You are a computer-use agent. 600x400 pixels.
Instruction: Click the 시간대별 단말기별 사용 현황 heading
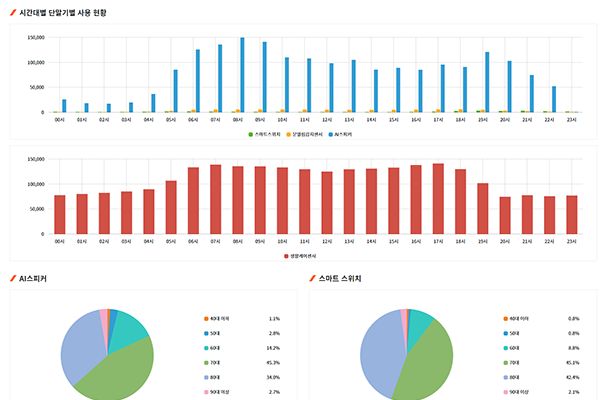(x=63, y=13)
